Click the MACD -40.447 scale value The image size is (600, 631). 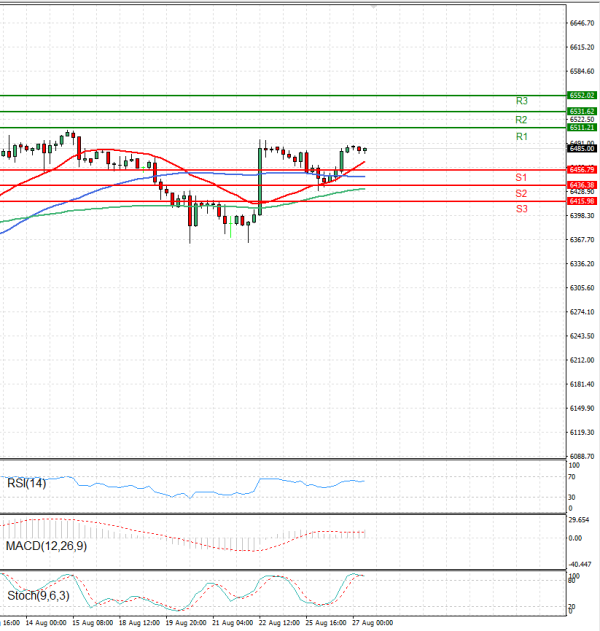click(580, 565)
